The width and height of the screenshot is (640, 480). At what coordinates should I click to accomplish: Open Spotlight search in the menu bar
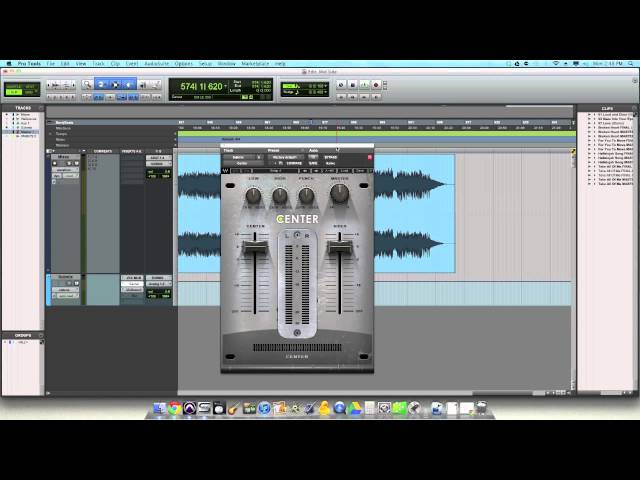pos(631,64)
